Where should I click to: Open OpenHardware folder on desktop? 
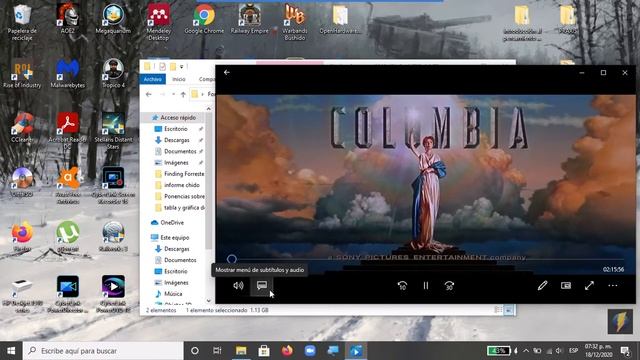click(340, 19)
